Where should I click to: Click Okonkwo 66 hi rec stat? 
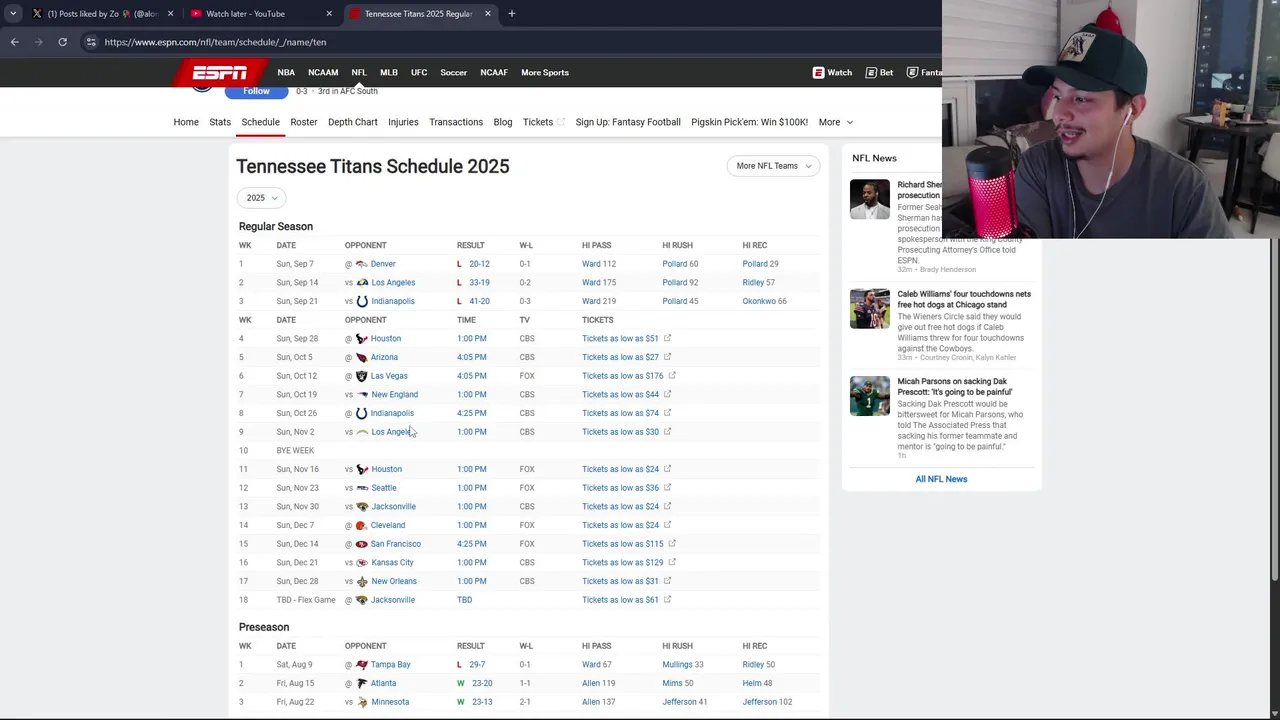click(x=764, y=301)
